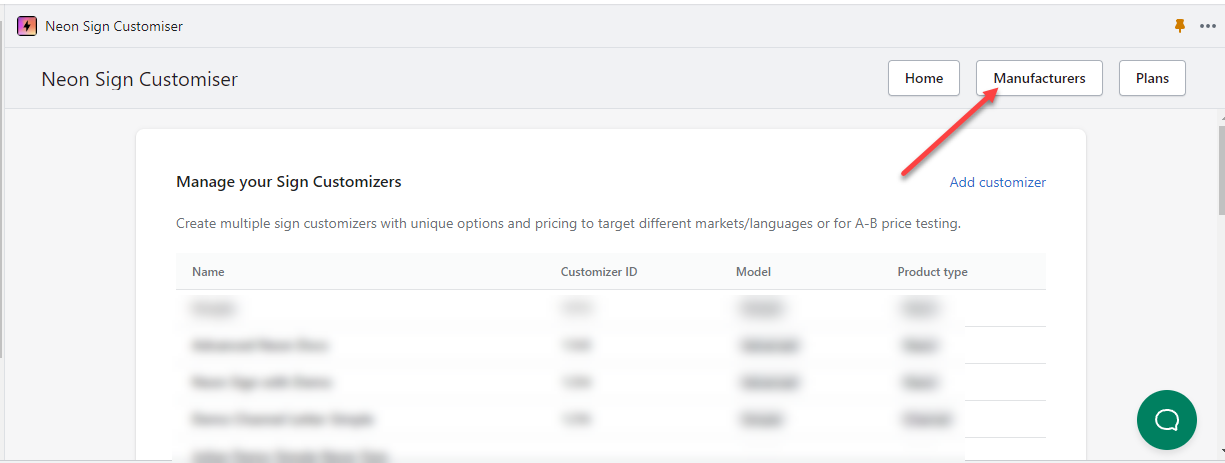Viewport: 1225px width, 463px height.
Task: Click the vertical scrollbar thumb
Action: [x=1220, y=170]
